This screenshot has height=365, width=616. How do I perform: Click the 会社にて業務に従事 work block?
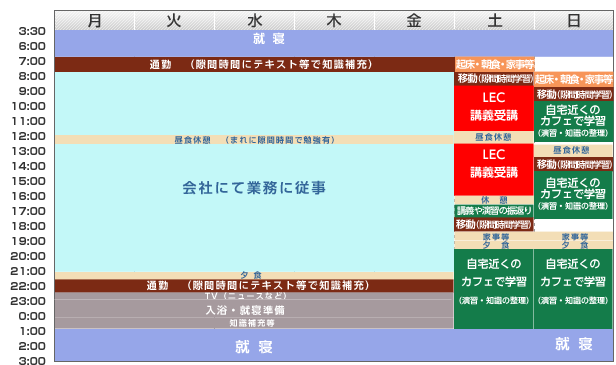tap(255, 188)
